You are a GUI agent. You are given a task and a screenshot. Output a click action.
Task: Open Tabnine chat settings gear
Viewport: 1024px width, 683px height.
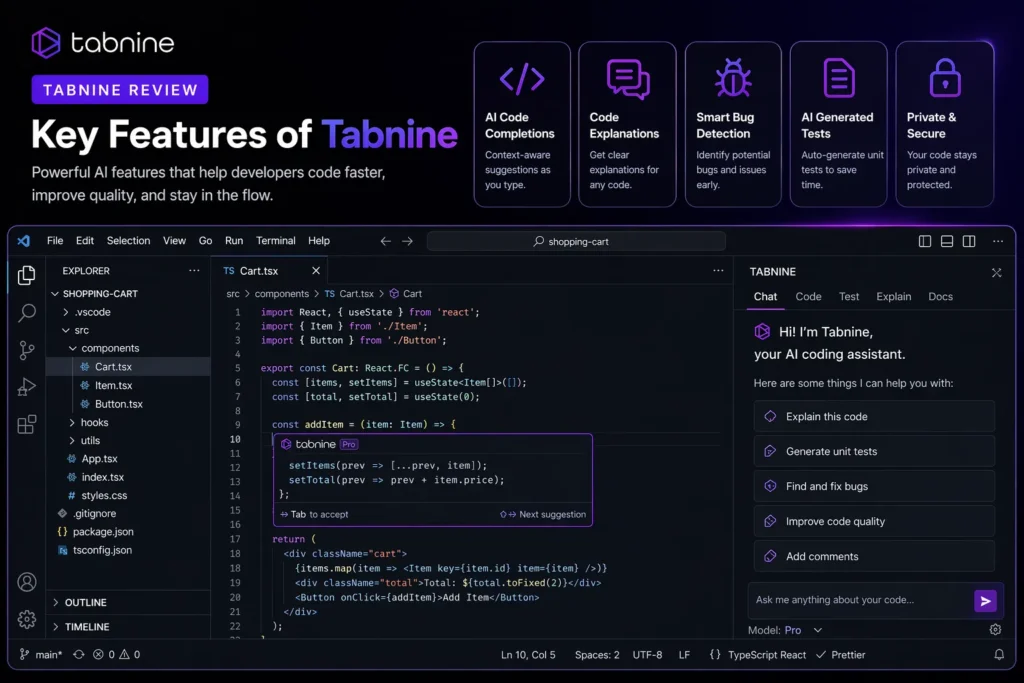pyautogui.click(x=995, y=629)
